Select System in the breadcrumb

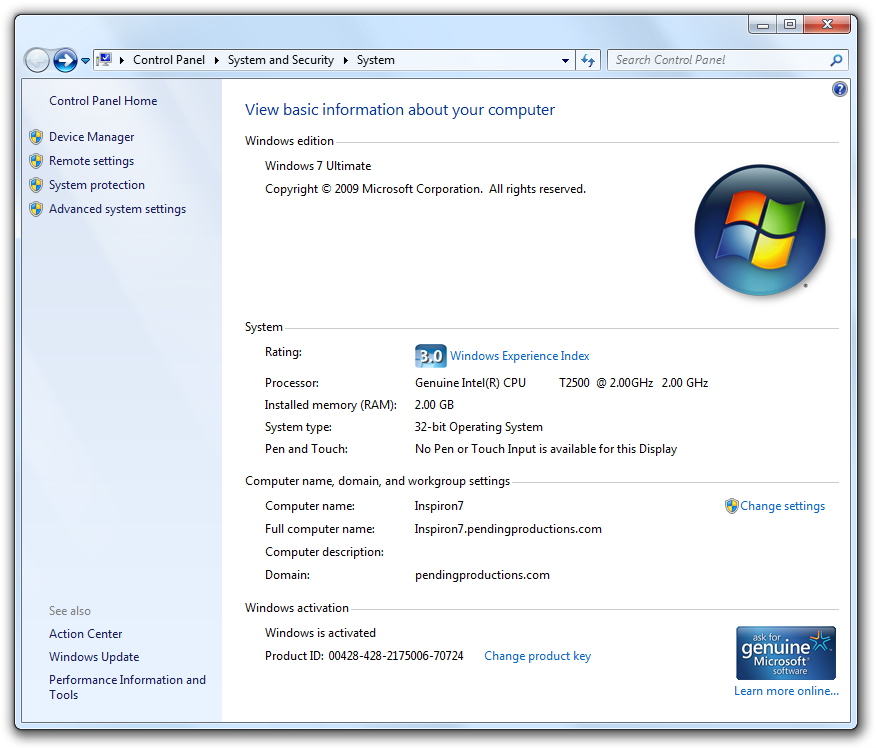pyautogui.click(x=375, y=60)
